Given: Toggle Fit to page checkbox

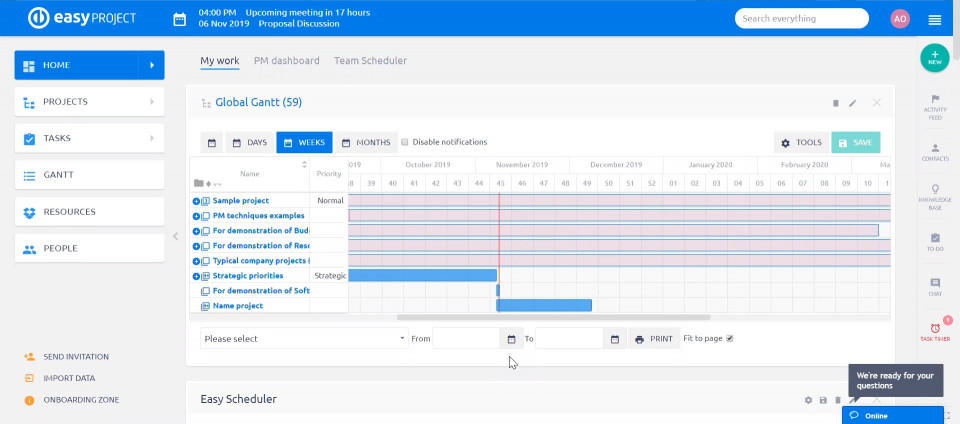Looking at the screenshot, I should point(729,338).
